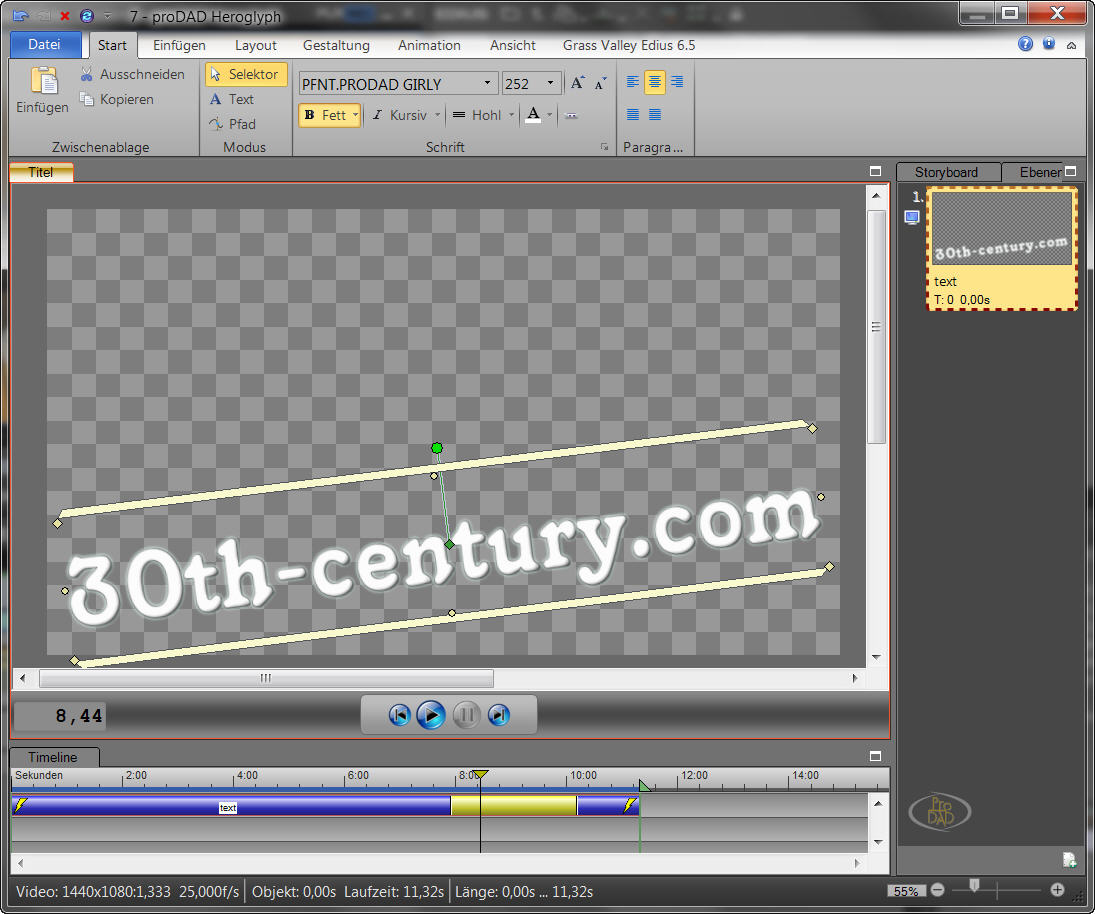
Task: Open font size 252 dropdown
Action: 550,84
